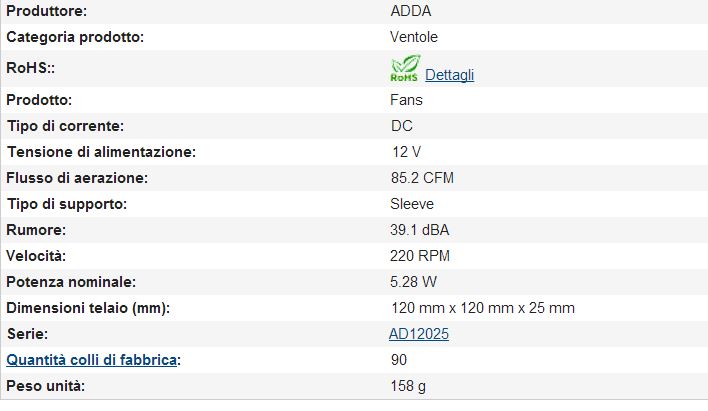This screenshot has width=708, height=411.
Task: Click the Fans product value
Action: (406, 100)
